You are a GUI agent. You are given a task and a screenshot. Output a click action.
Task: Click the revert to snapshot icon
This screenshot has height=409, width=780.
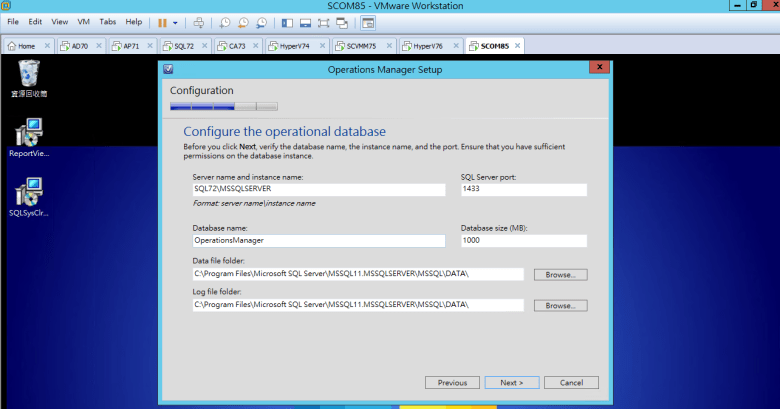(243, 22)
